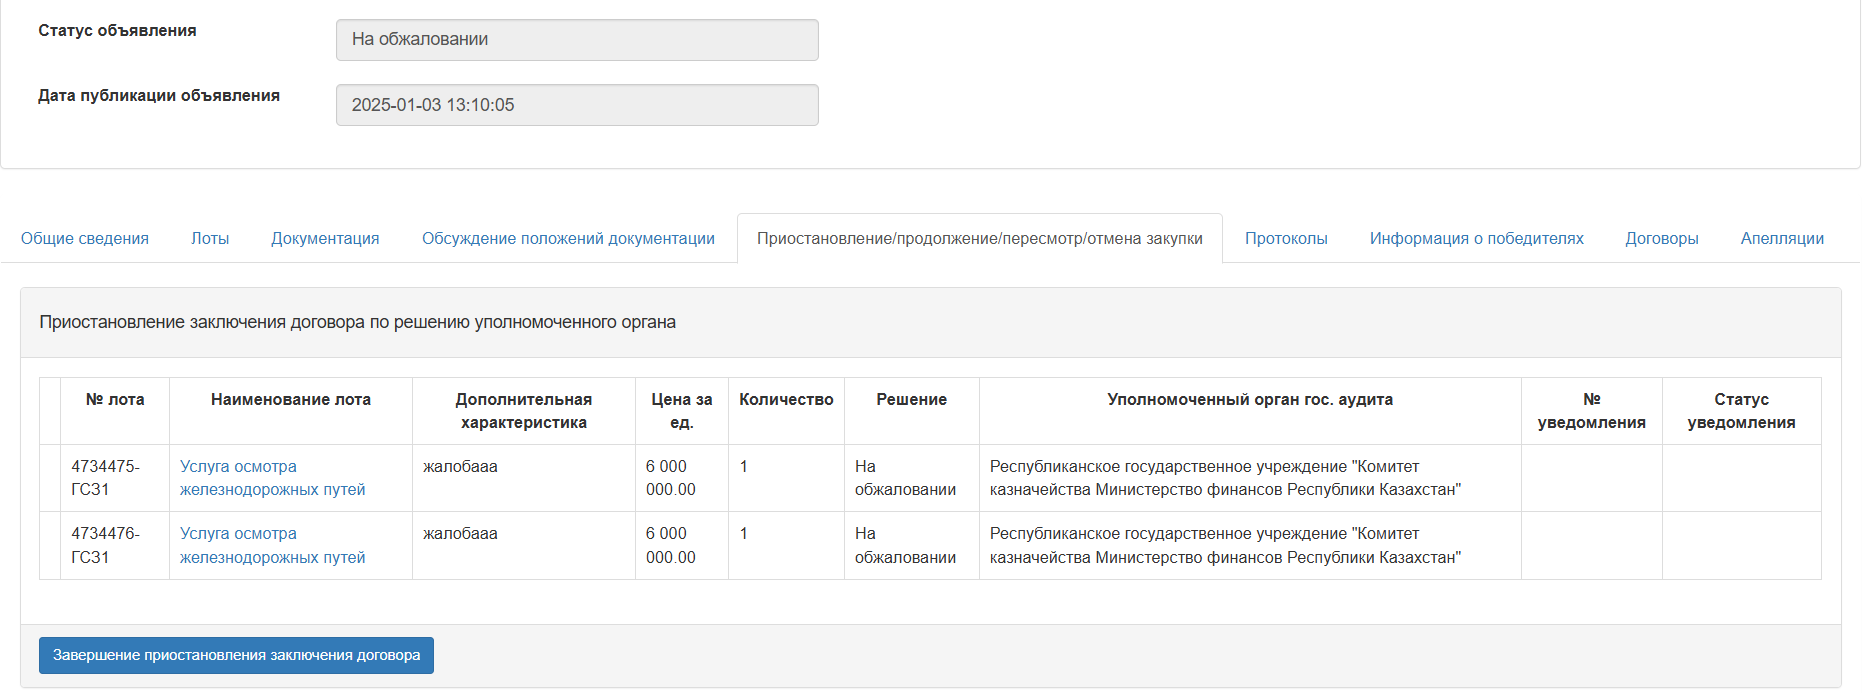1870x693 pixels.
Task: Click Комитет казначейства text in row 4734475-ГС31
Action: point(1225,478)
